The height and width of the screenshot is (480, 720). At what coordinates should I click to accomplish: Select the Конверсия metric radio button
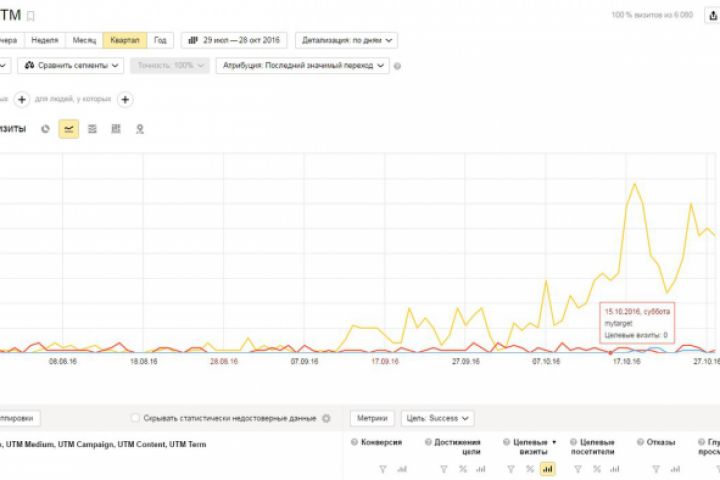(354, 441)
